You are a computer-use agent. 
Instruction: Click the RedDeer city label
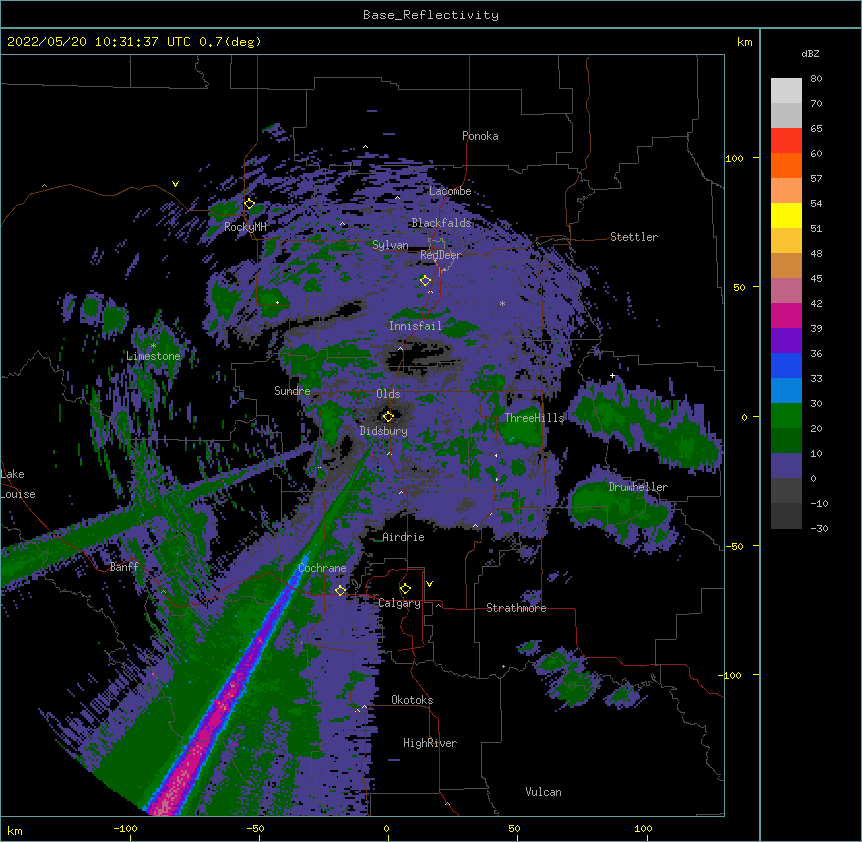coord(441,255)
